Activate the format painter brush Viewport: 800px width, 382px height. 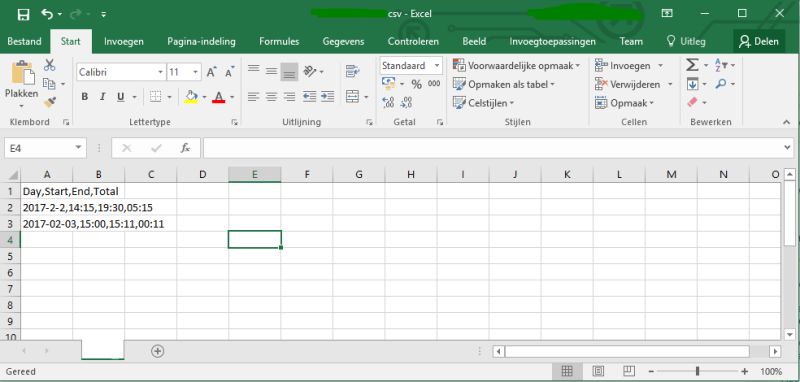[x=49, y=103]
